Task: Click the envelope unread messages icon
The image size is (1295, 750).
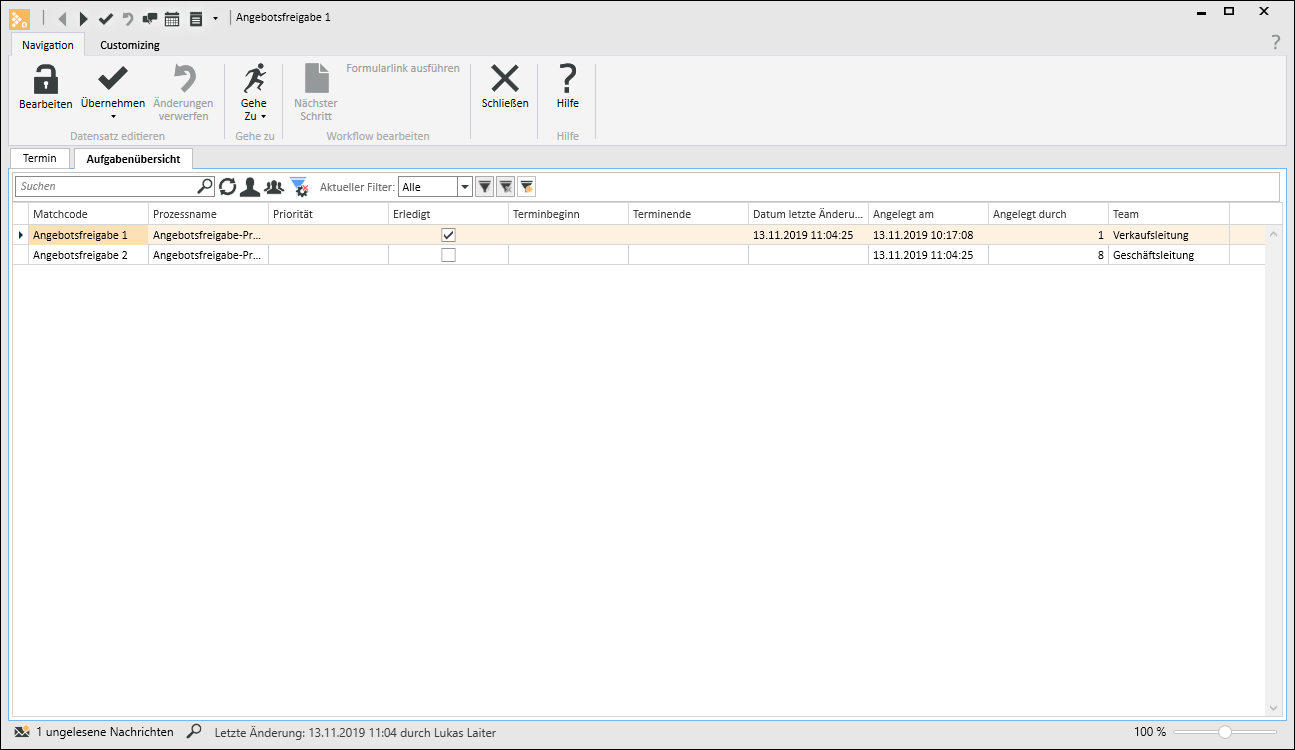Action: [x=22, y=732]
